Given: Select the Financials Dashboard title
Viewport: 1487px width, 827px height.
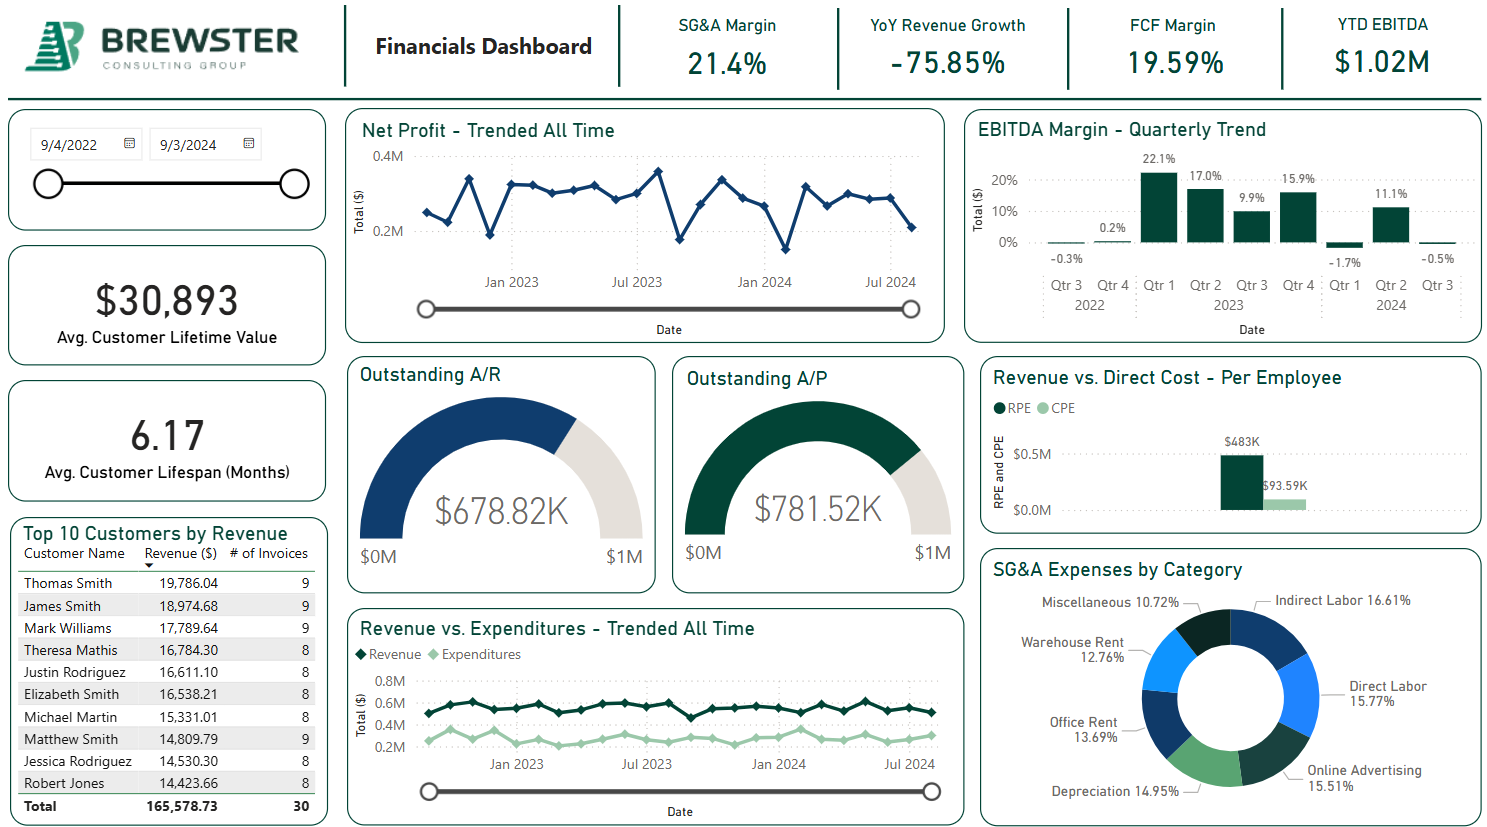Looking at the screenshot, I should point(483,46).
